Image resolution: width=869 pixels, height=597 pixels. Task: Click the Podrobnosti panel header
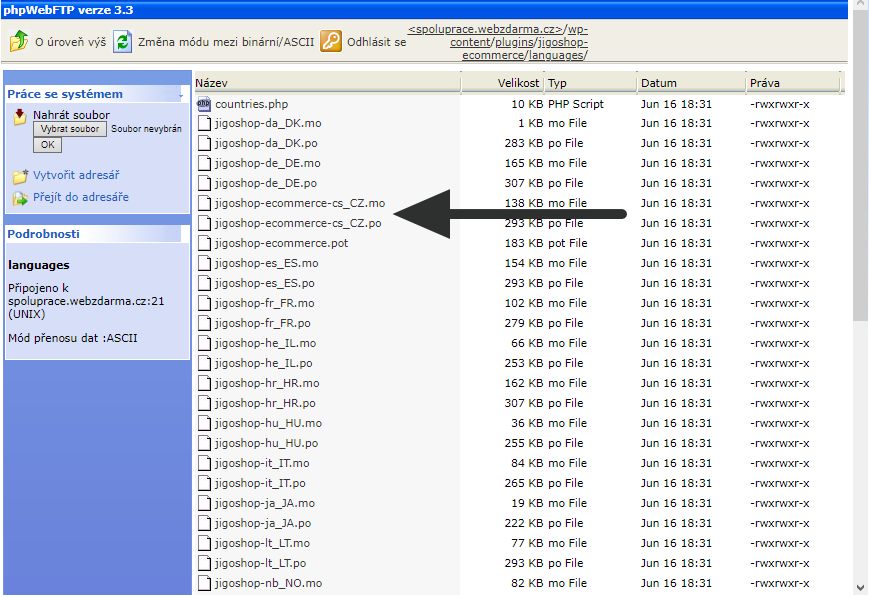[94, 234]
